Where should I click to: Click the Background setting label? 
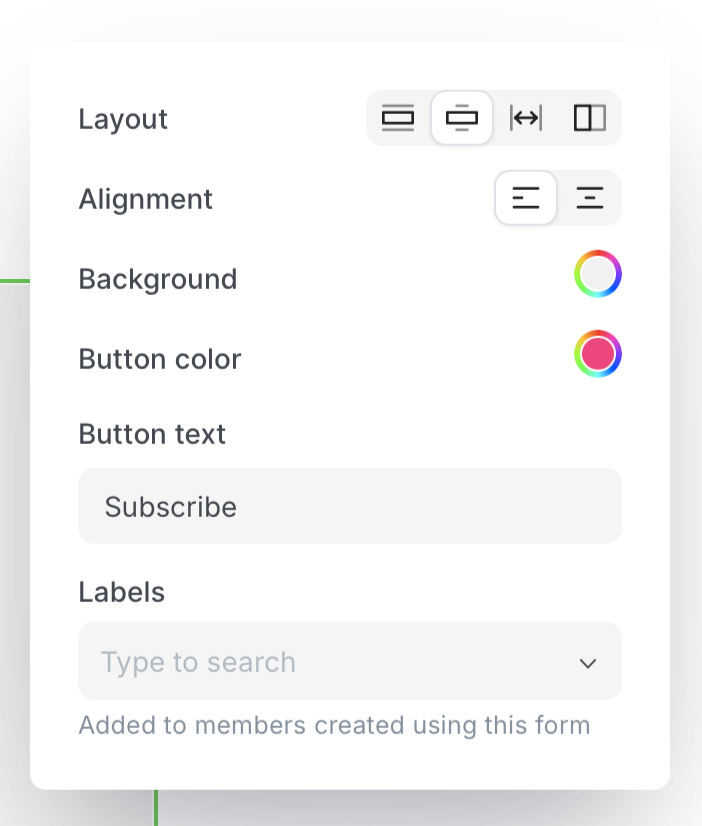click(x=158, y=279)
